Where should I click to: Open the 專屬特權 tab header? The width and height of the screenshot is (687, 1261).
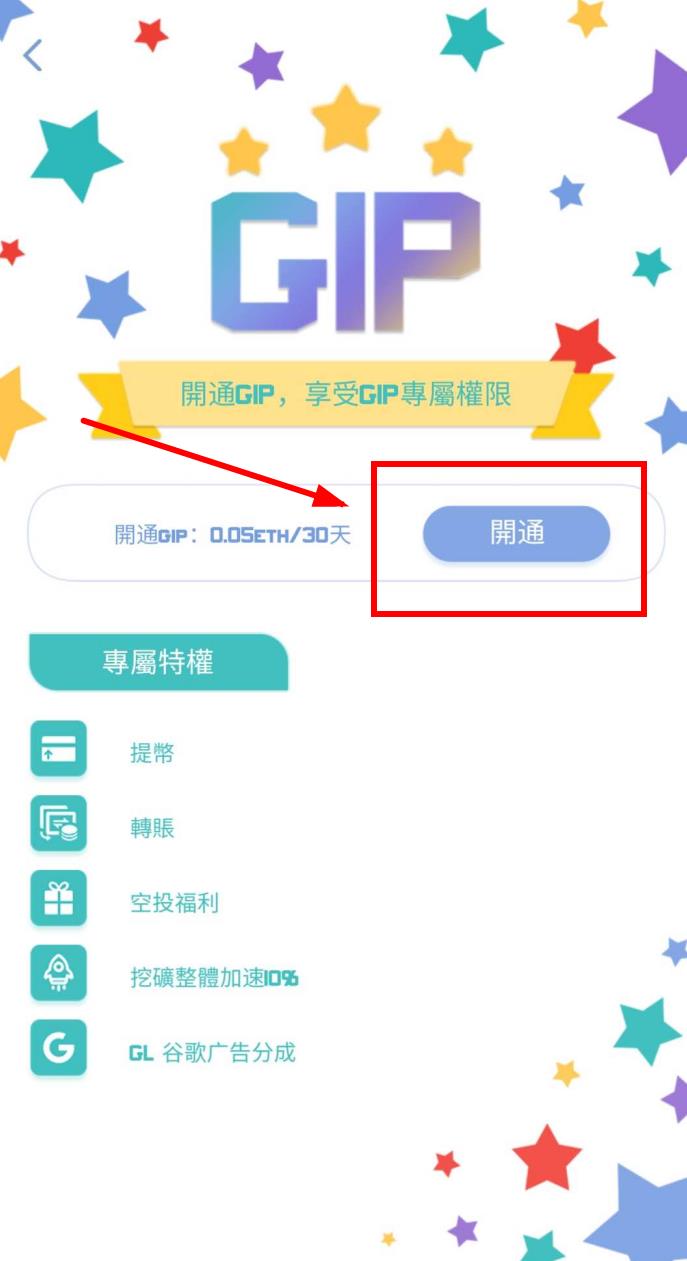158,662
